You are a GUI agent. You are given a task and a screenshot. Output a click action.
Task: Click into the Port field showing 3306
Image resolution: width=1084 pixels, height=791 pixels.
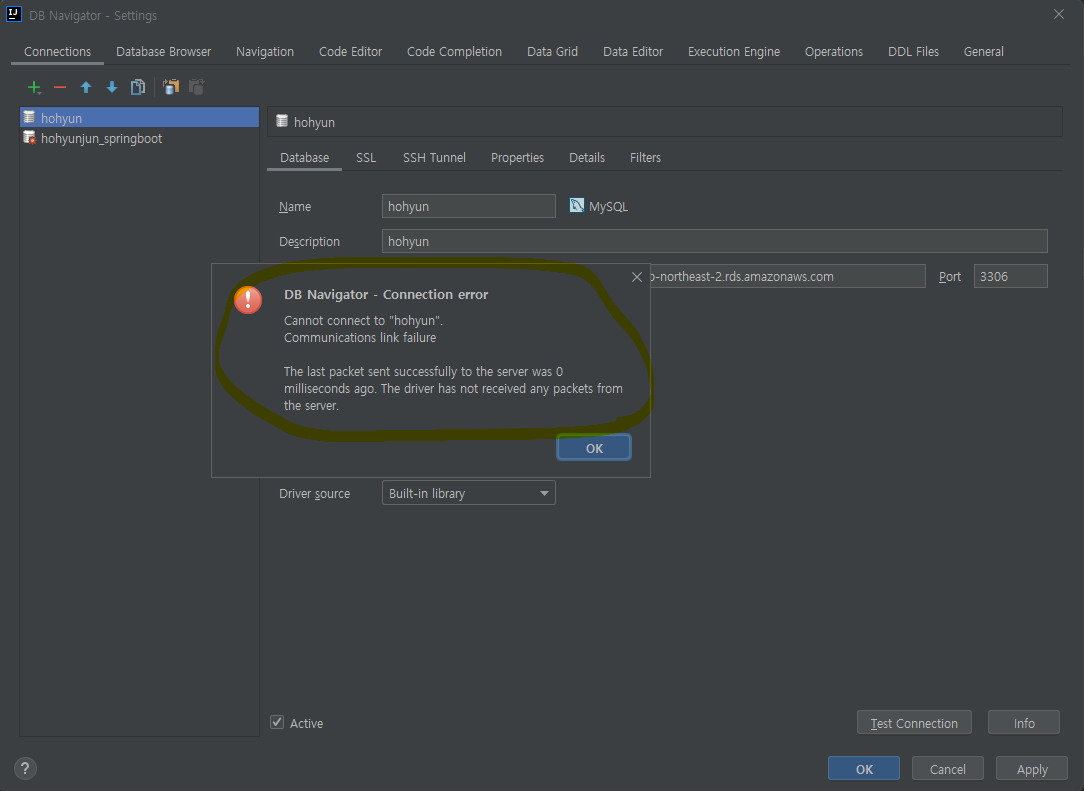click(1010, 276)
